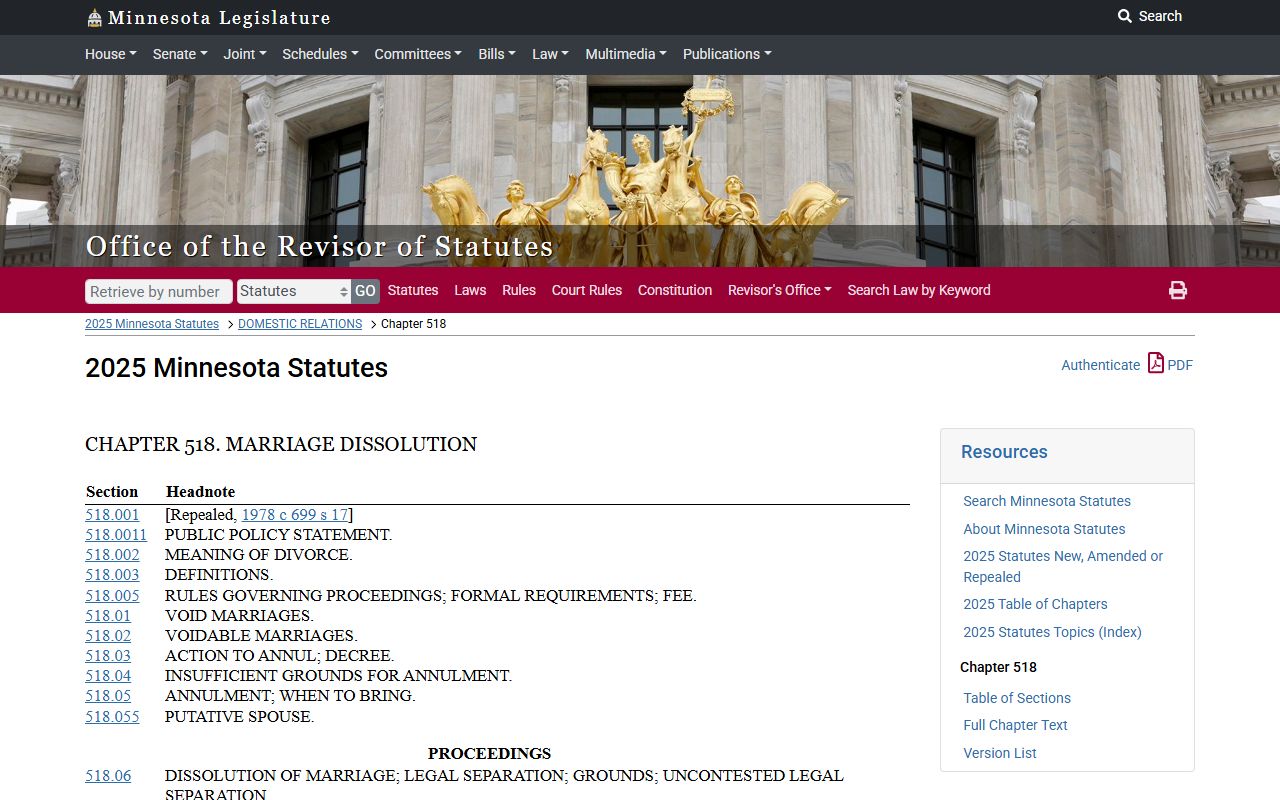Open the Statutes type select box
This screenshot has width=1280, height=800.
[294, 291]
